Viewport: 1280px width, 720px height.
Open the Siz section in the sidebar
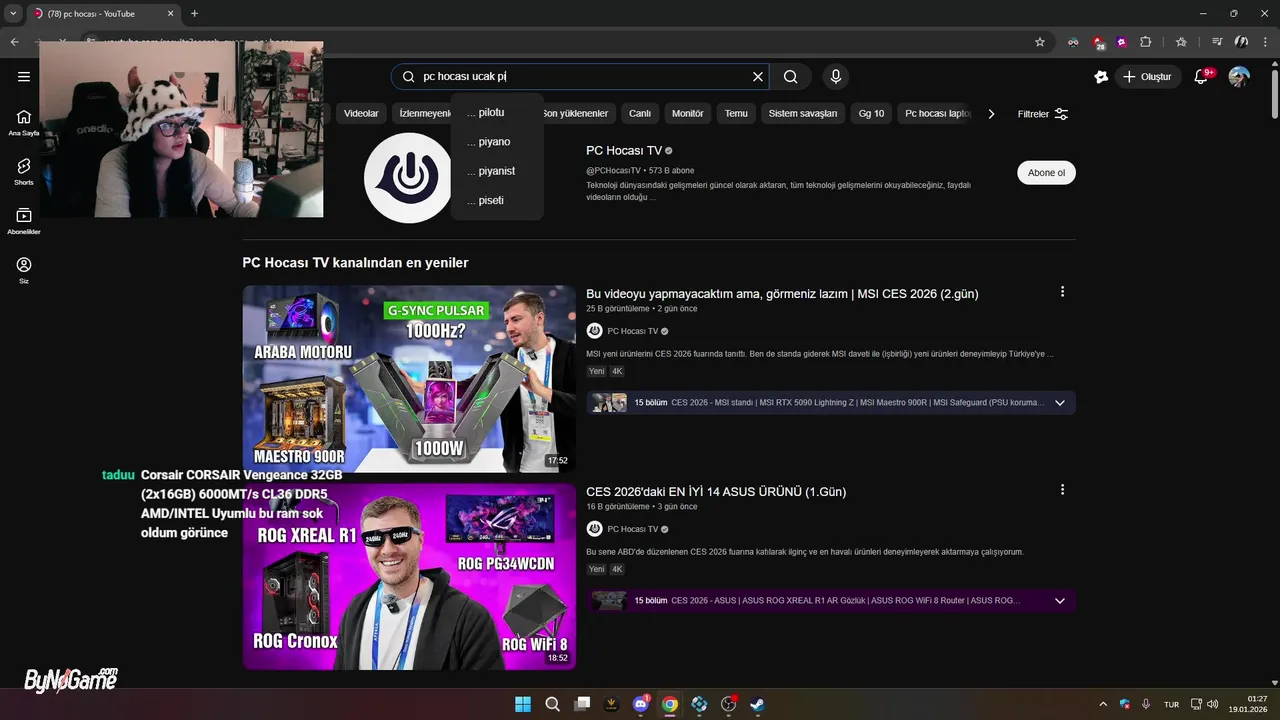pyautogui.click(x=24, y=270)
